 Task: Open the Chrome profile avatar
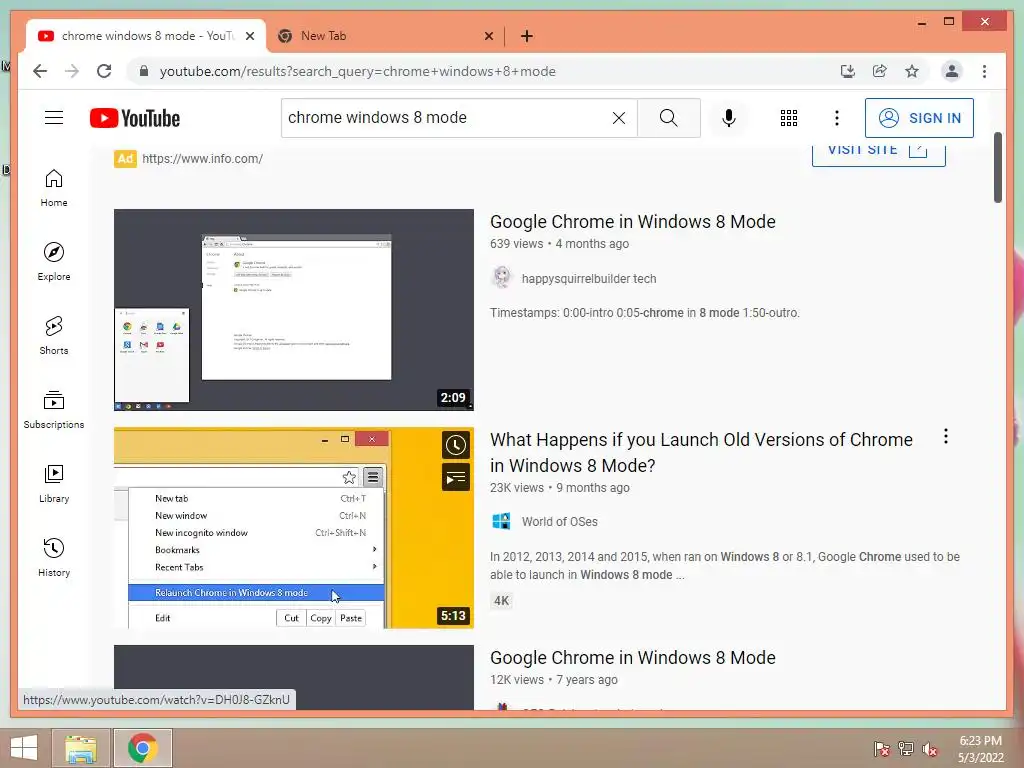(952, 71)
